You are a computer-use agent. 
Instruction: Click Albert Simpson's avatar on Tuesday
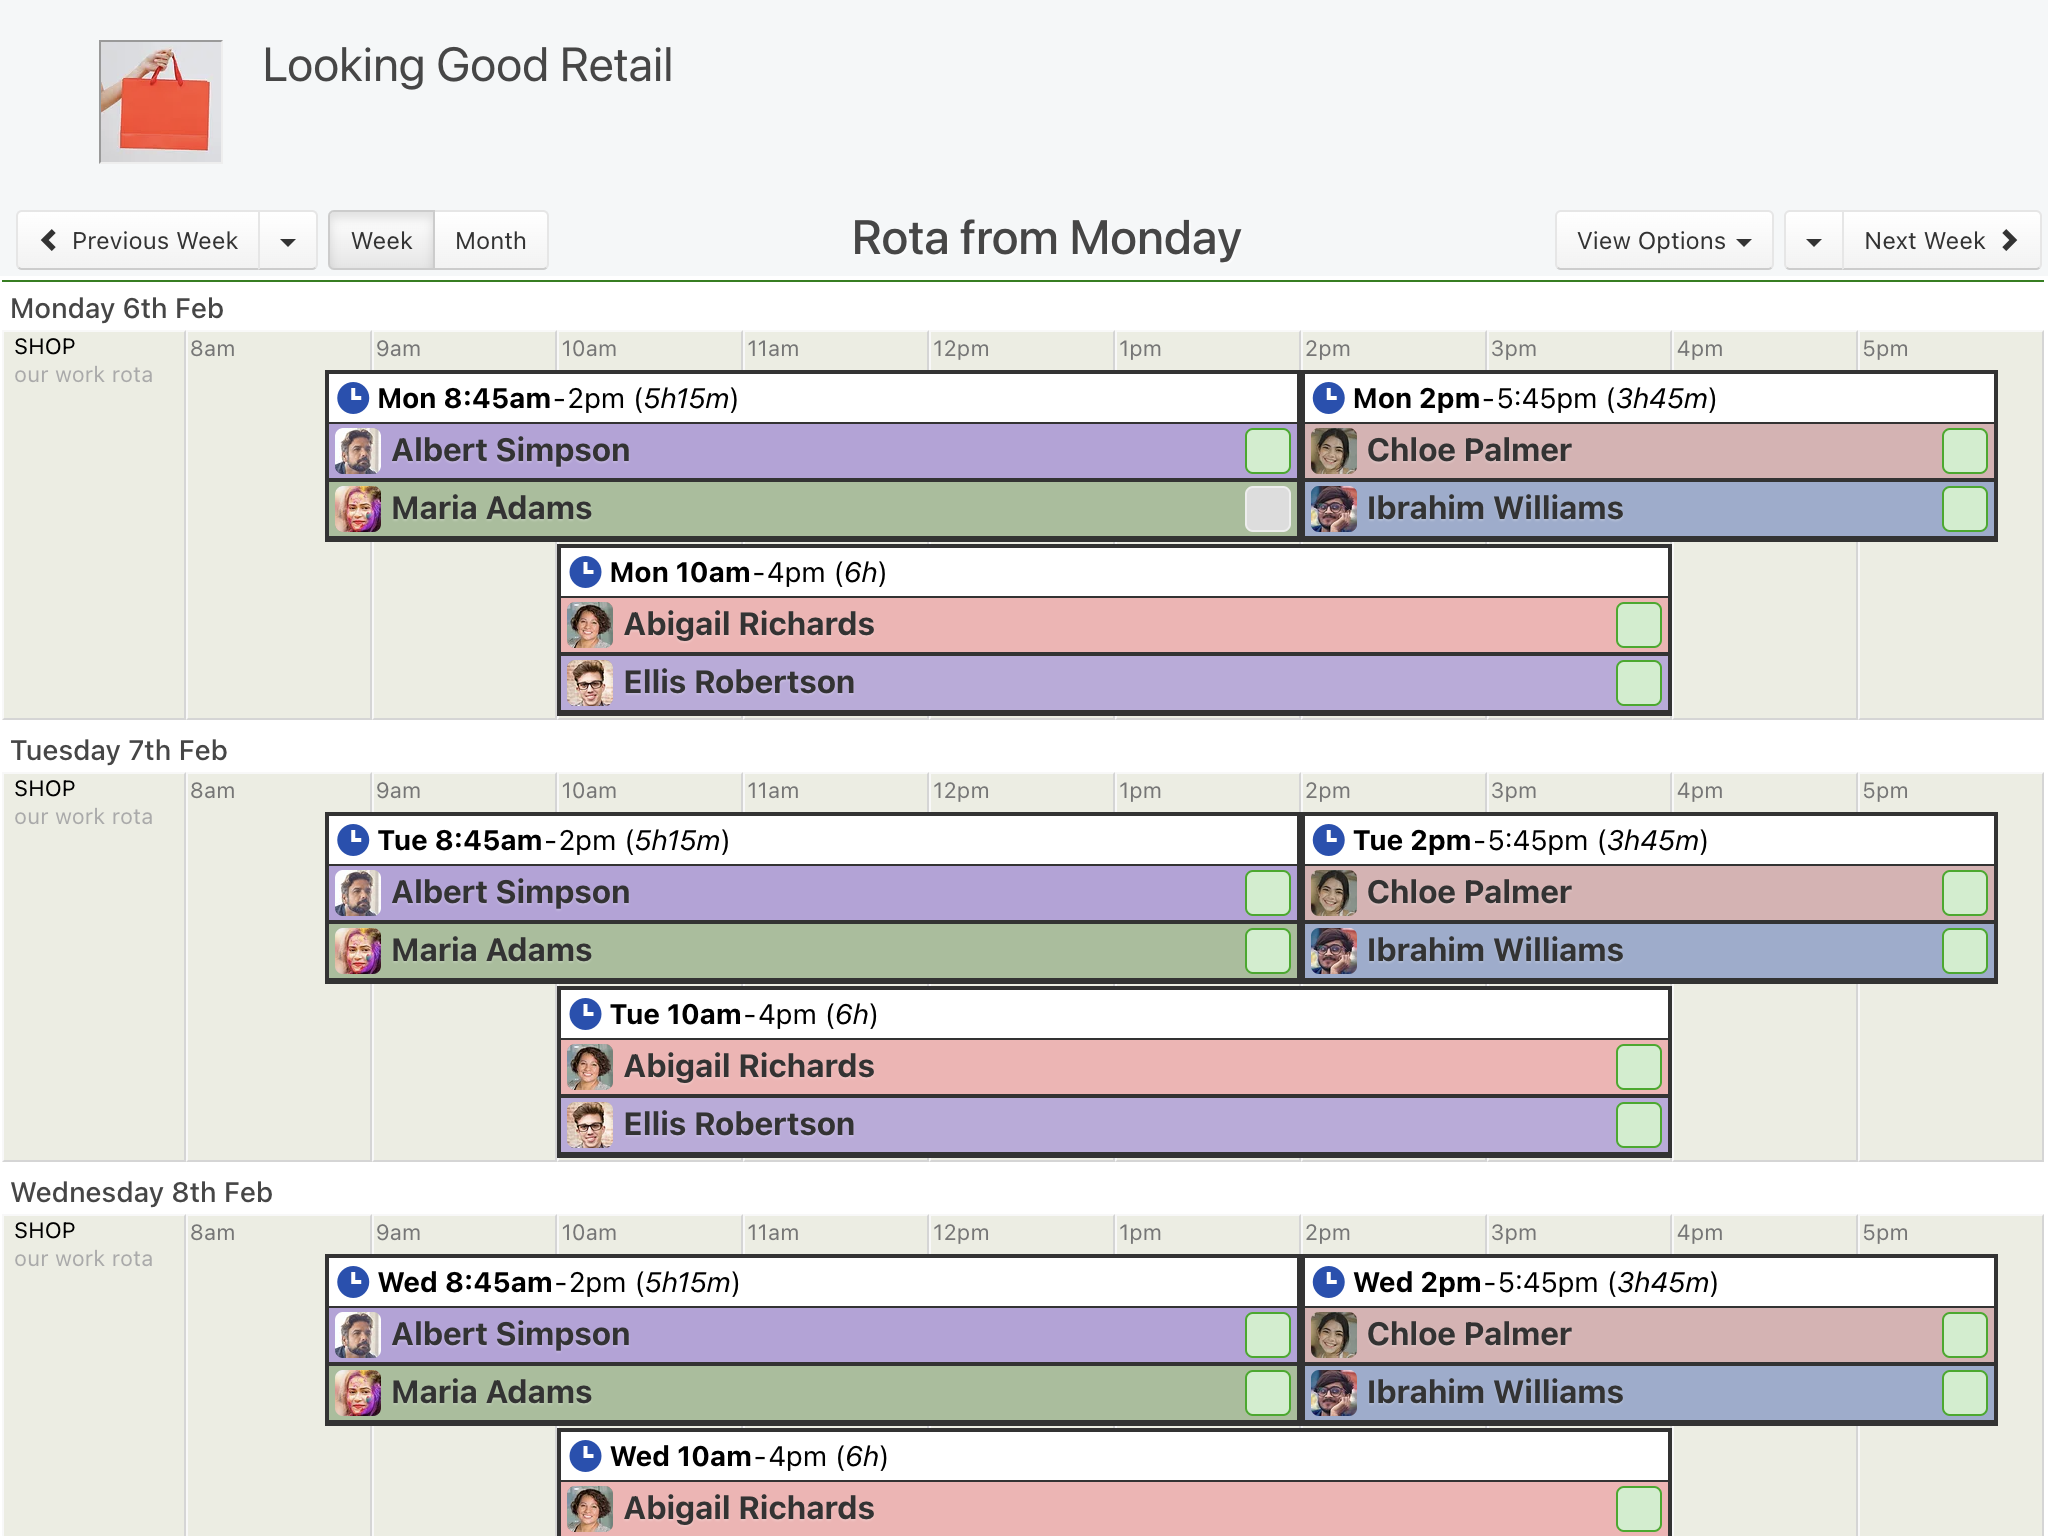click(x=358, y=893)
